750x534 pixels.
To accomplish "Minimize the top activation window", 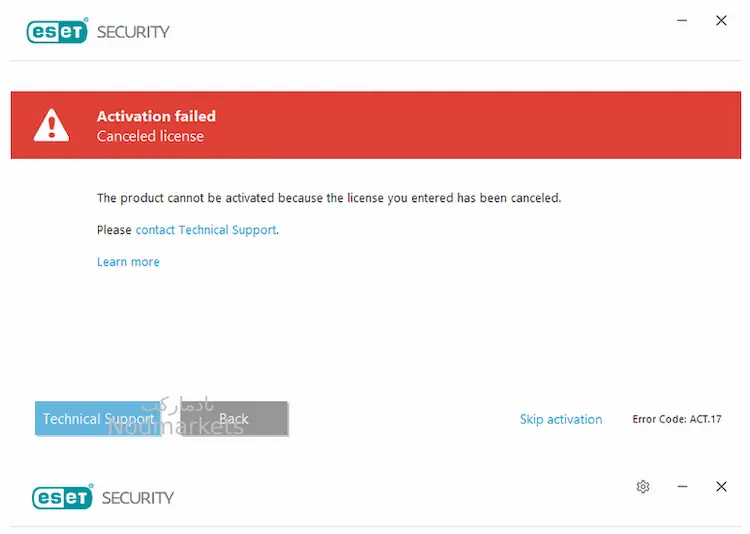I will 682,21.
